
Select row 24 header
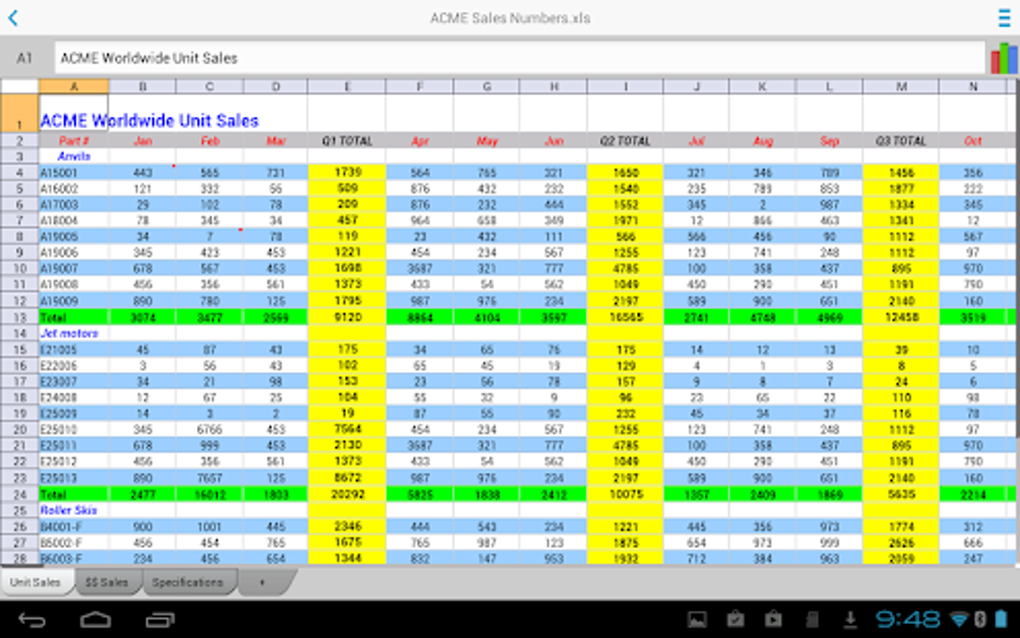click(20, 494)
